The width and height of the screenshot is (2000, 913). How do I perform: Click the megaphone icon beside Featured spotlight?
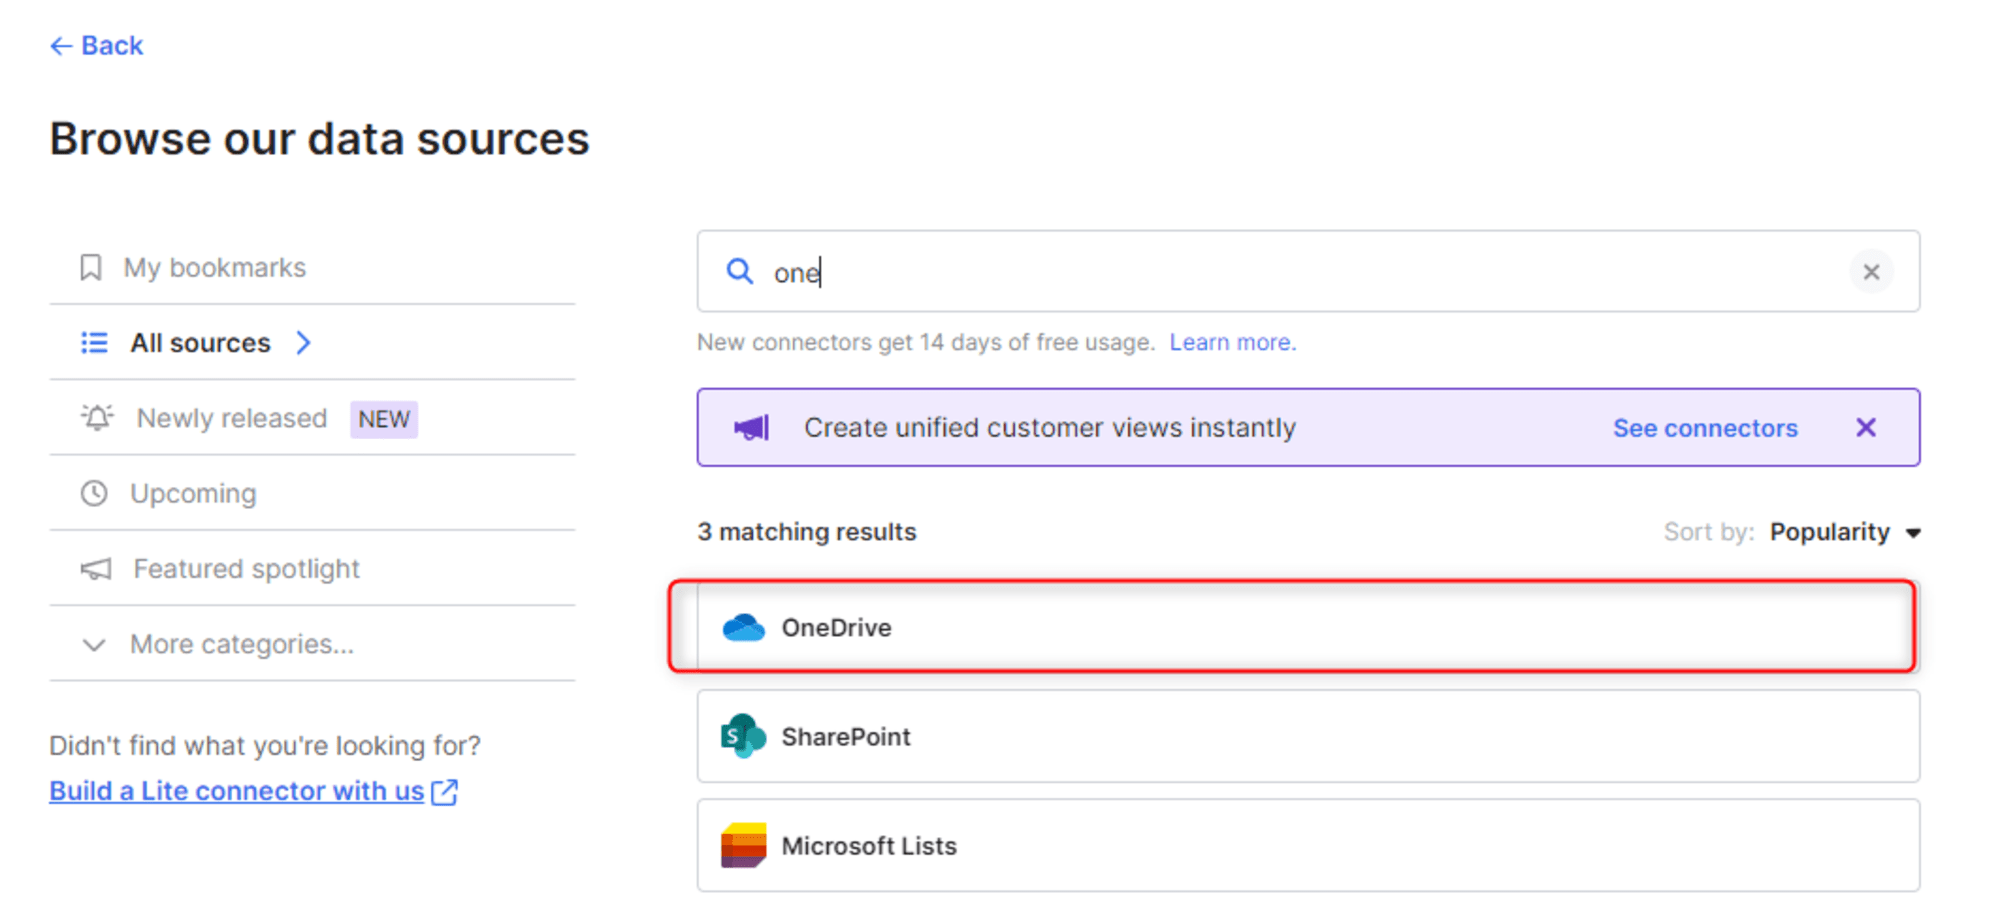tap(96, 569)
